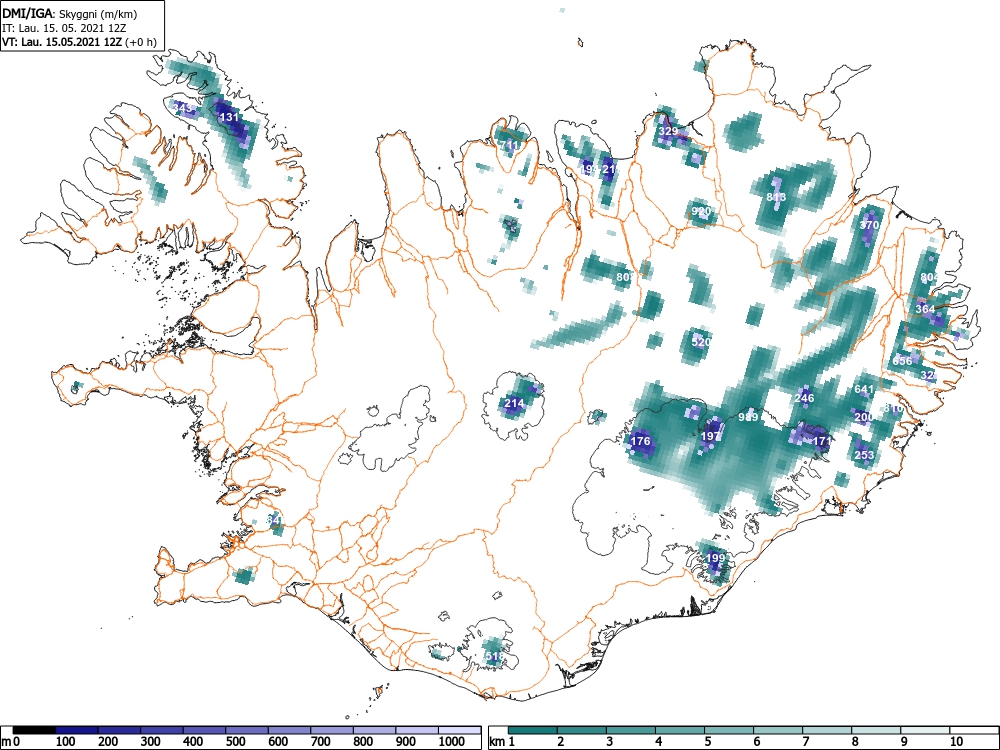Select the 197 visibility value
The width and height of the screenshot is (1000, 750).
[x=710, y=436]
